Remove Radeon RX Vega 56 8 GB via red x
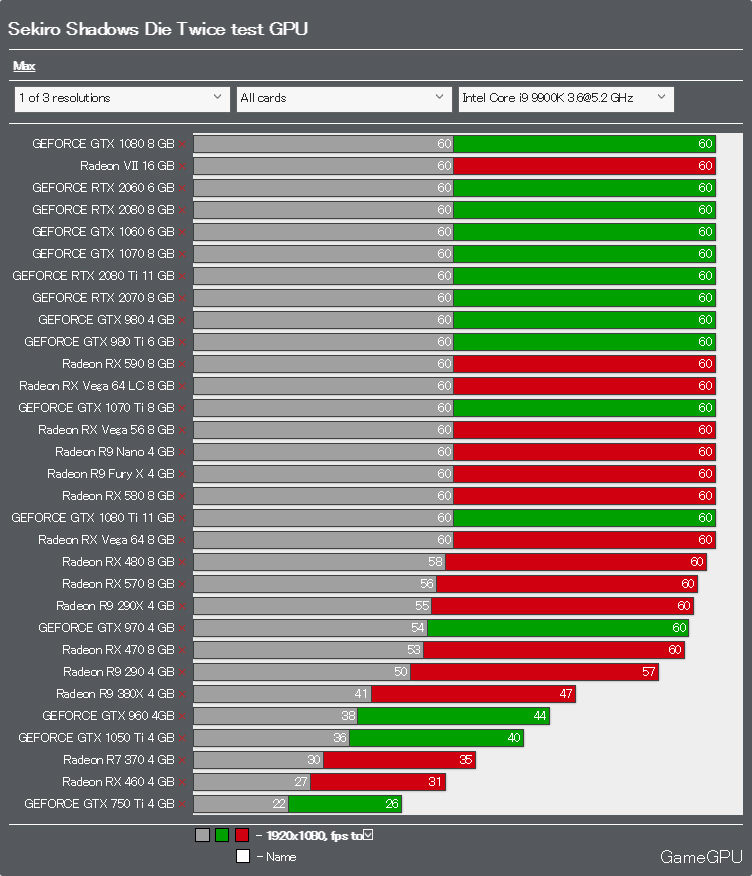This screenshot has height=876, width=752. (182, 430)
